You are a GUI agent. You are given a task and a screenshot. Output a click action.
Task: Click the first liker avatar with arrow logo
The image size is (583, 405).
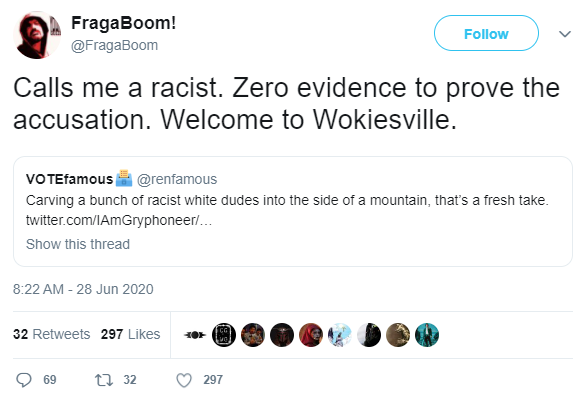click(194, 335)
